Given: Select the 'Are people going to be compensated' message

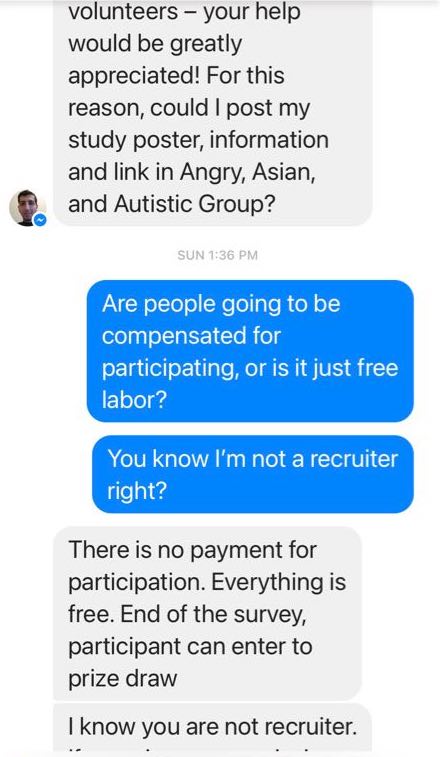Looking at the screenshot, I should [250, 351].
